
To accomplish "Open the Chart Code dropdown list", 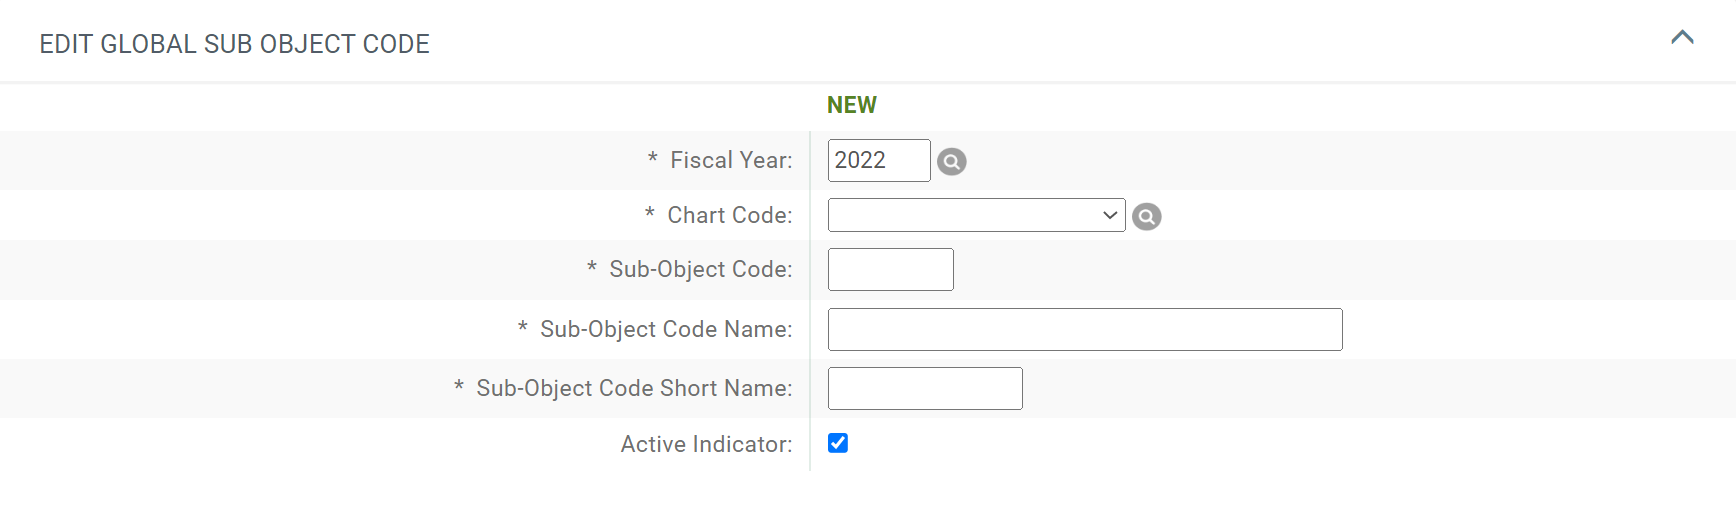I will click(976, 215).
